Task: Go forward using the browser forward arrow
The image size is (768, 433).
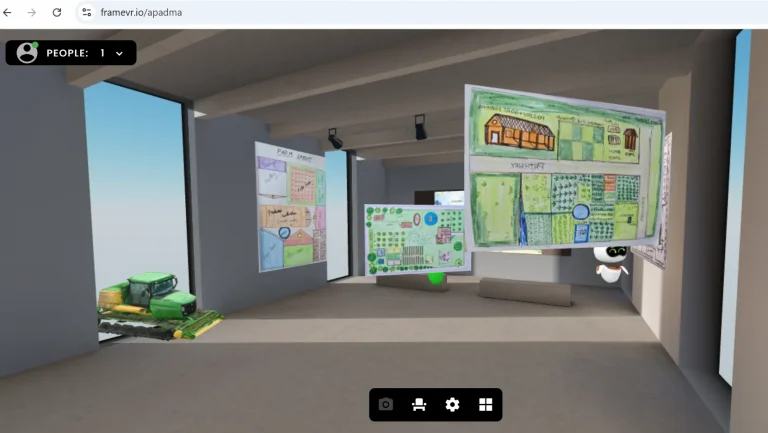Action: 32,12
